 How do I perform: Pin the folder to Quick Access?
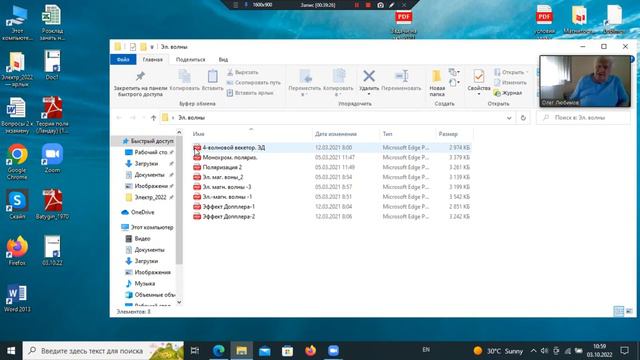click(140, 84)
